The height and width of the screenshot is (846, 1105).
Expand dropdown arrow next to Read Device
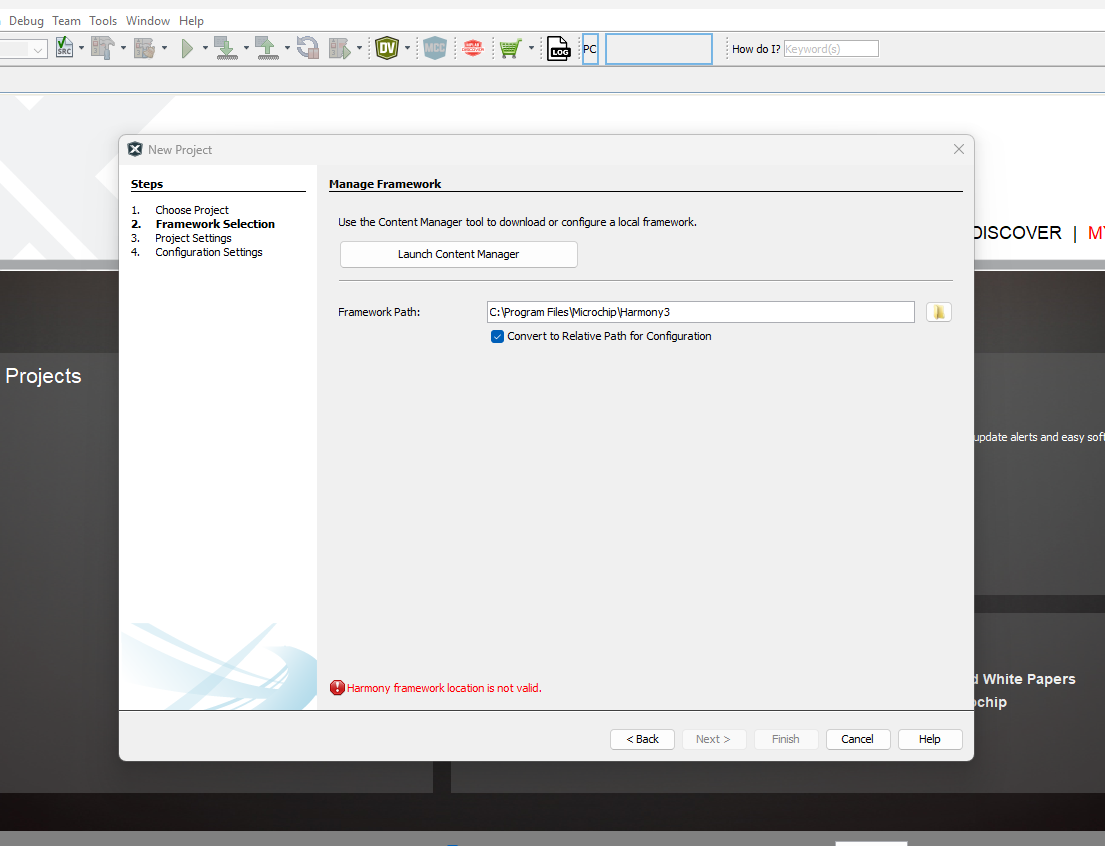(x=287, y=48)
